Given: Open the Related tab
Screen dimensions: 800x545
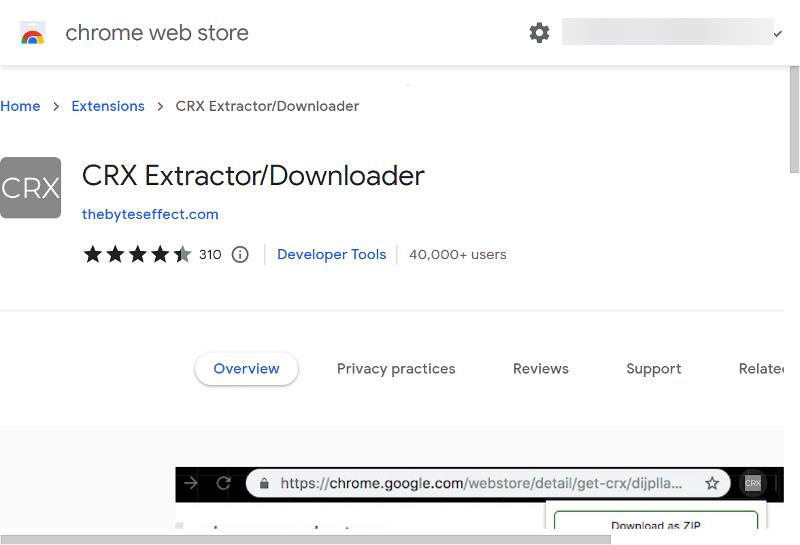Looking at the screenshot, I should pos(761,369).
